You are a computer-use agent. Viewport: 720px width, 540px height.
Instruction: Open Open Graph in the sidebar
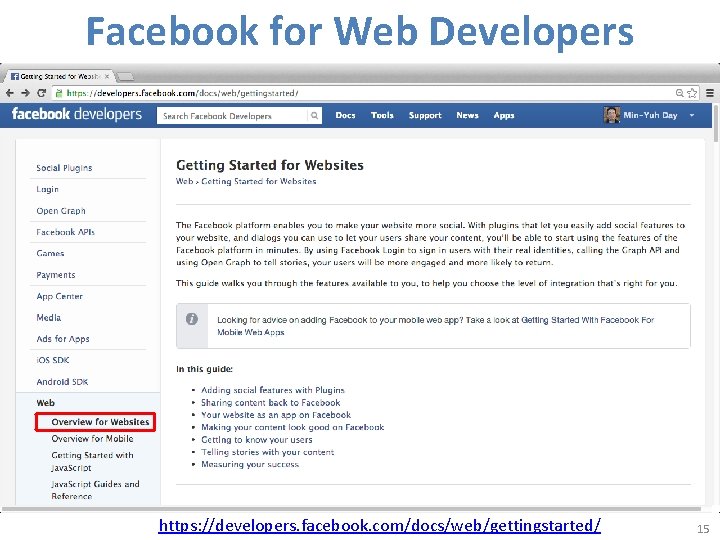point(61,211)
